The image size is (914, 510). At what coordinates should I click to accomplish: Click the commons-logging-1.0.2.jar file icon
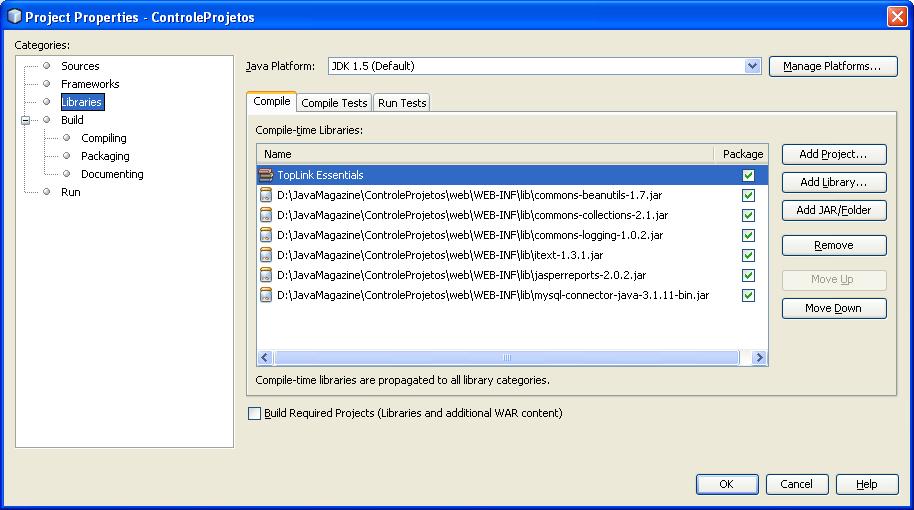pyautogui.click(x=266, y=235)
